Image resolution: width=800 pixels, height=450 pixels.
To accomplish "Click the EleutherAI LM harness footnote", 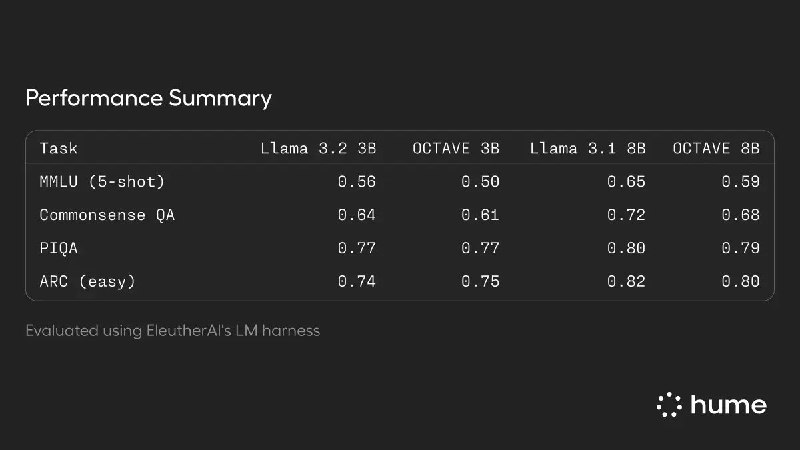I will (x=173, y=330).
